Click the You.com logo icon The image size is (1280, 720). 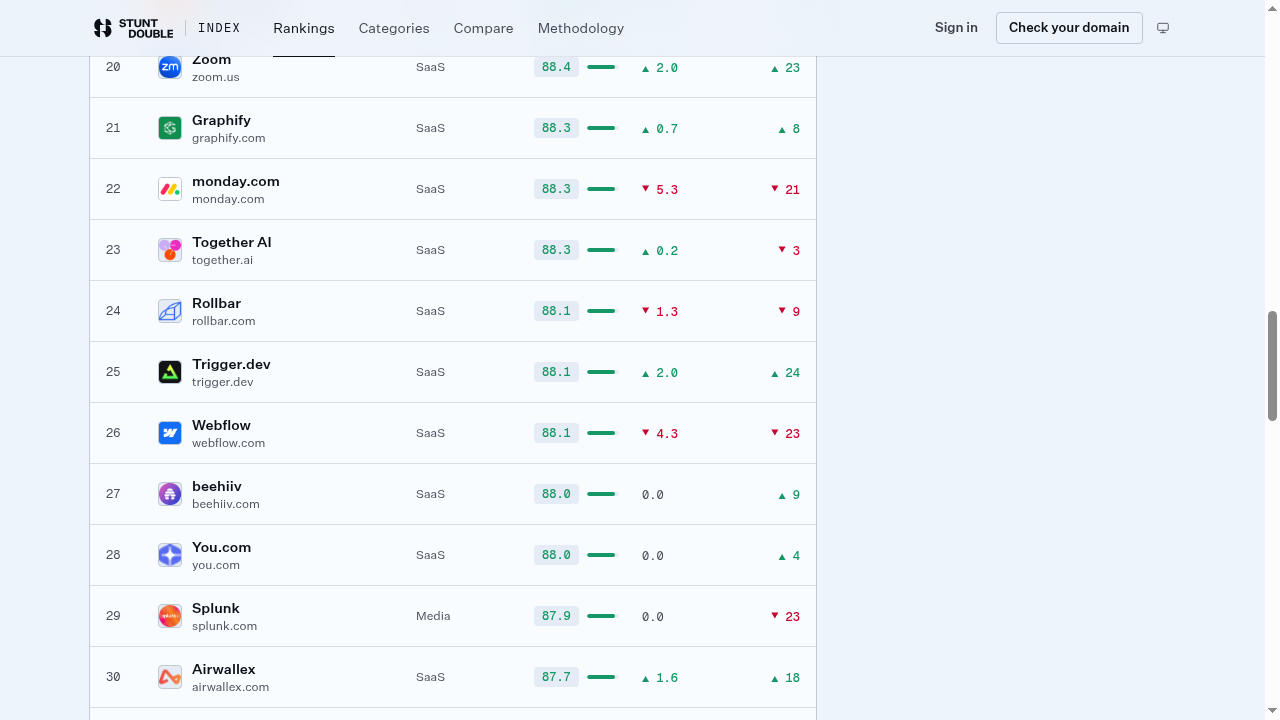tap(170, 555)
